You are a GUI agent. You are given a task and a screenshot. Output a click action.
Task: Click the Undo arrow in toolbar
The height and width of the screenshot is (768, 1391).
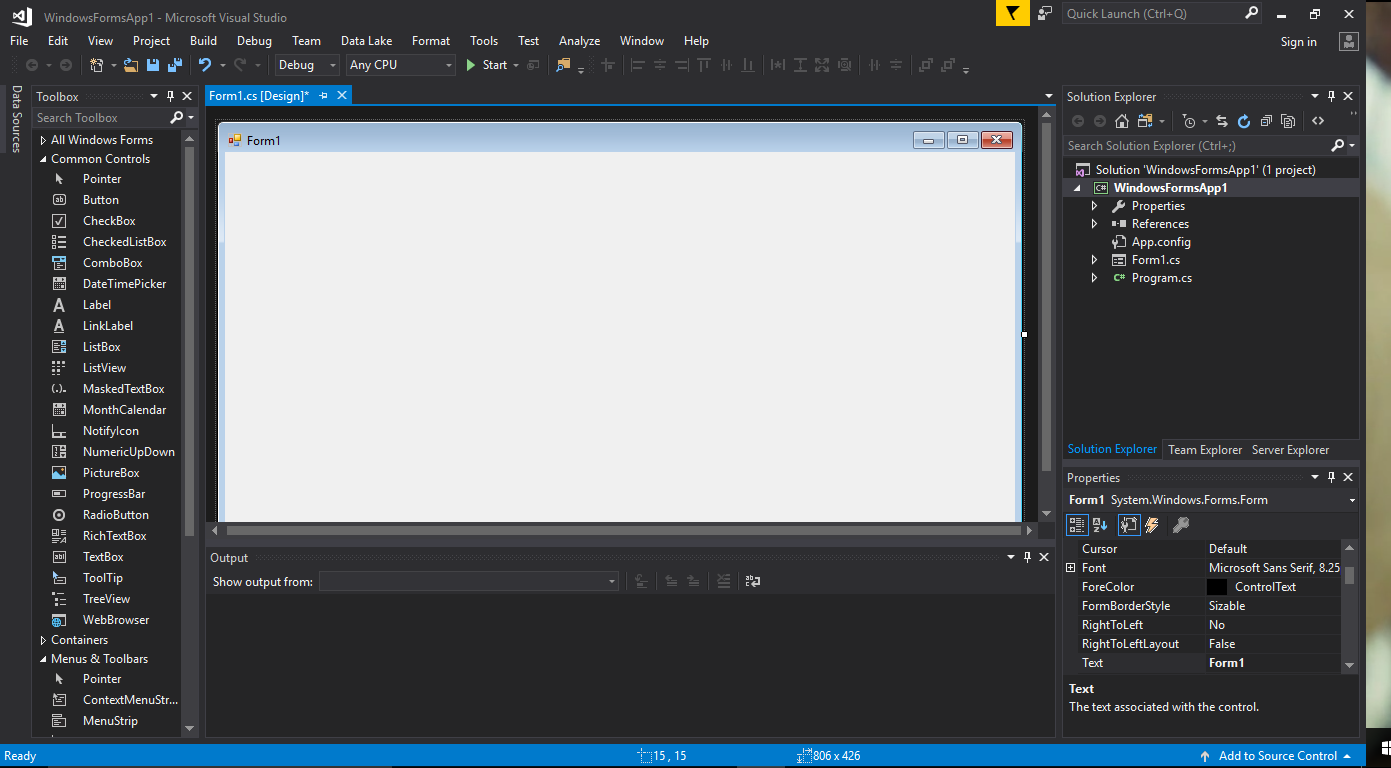click(205, 65)
